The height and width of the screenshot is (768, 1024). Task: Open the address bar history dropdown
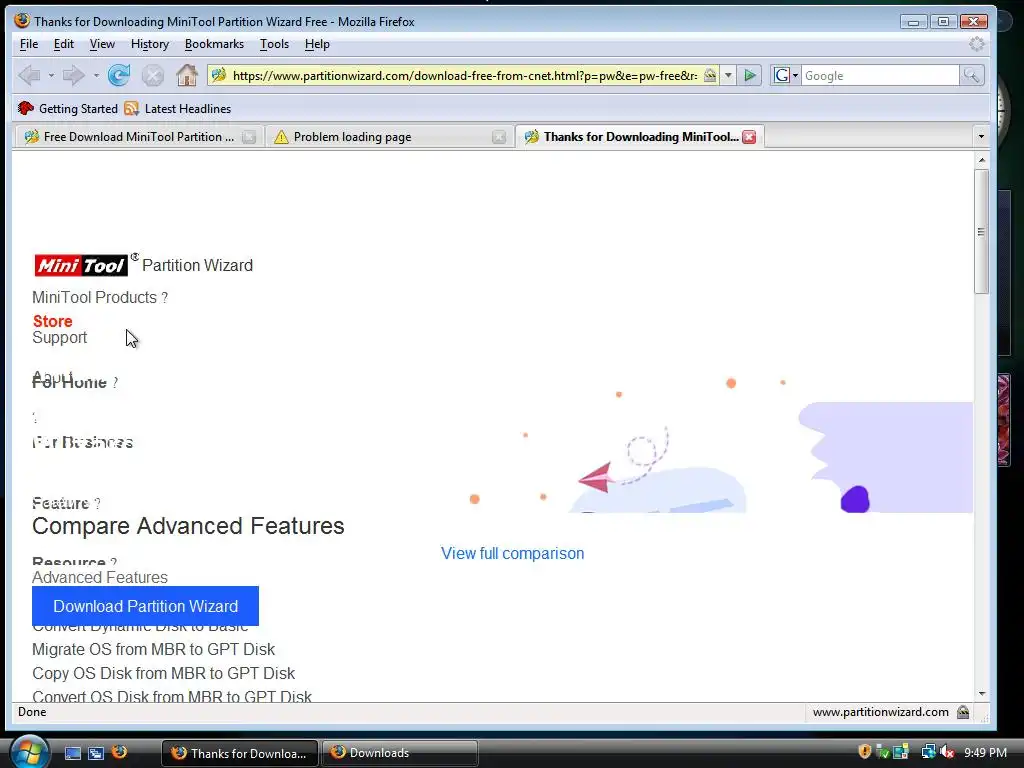(x=728, y=76)
